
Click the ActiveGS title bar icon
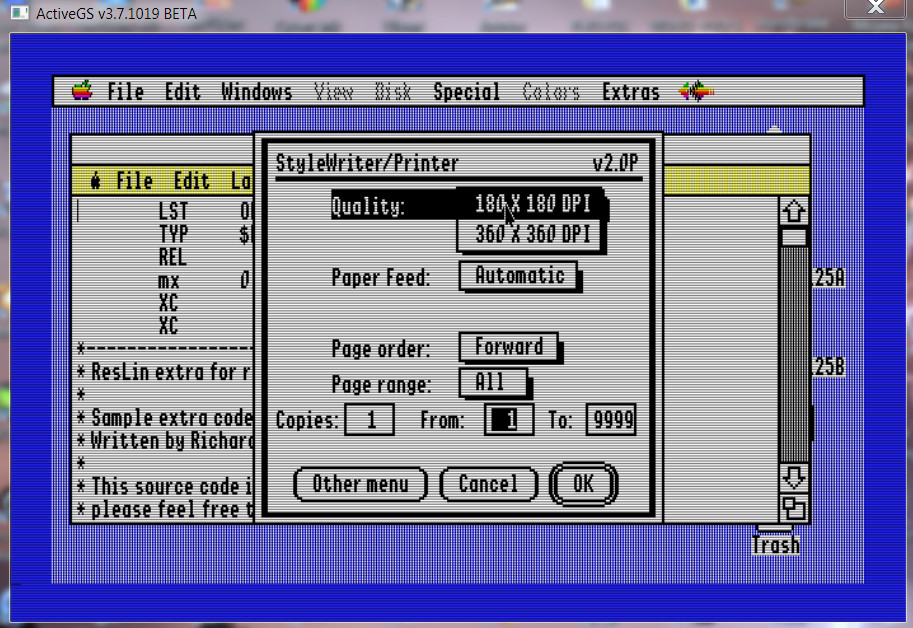click(x=19, y=13)
